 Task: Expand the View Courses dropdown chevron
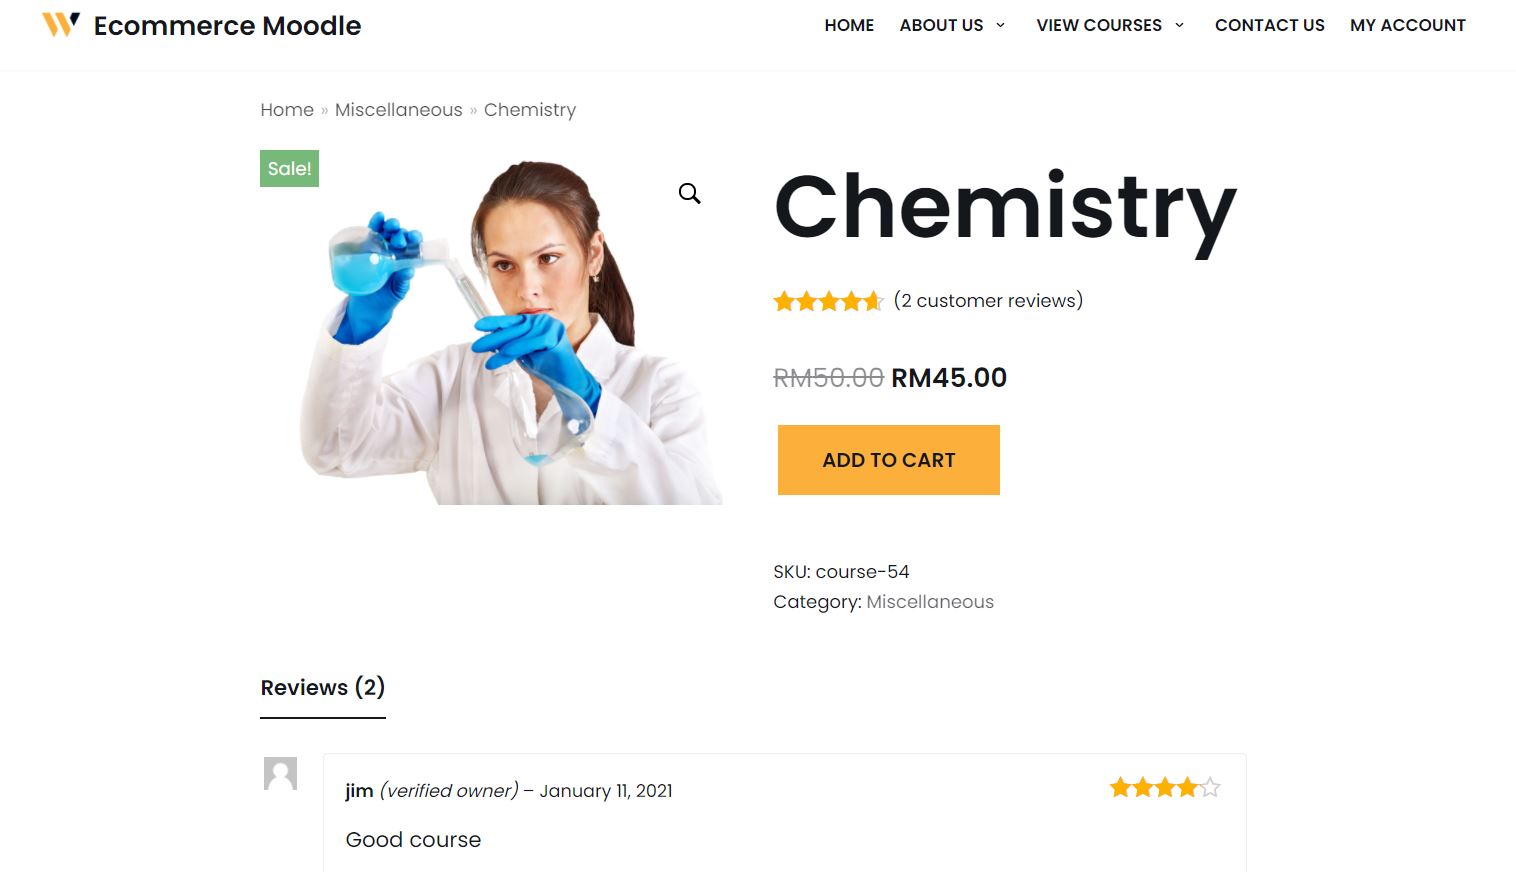pos(1179,25)
